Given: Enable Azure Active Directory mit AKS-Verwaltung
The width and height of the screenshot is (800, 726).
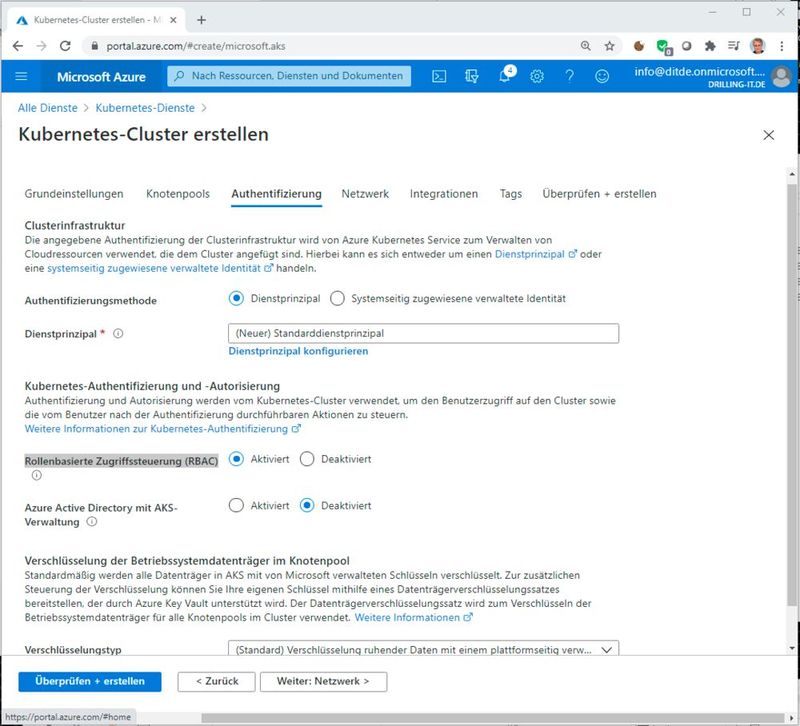Looking at the screenshot, I should pyautogui.click(x=236, y=506).
